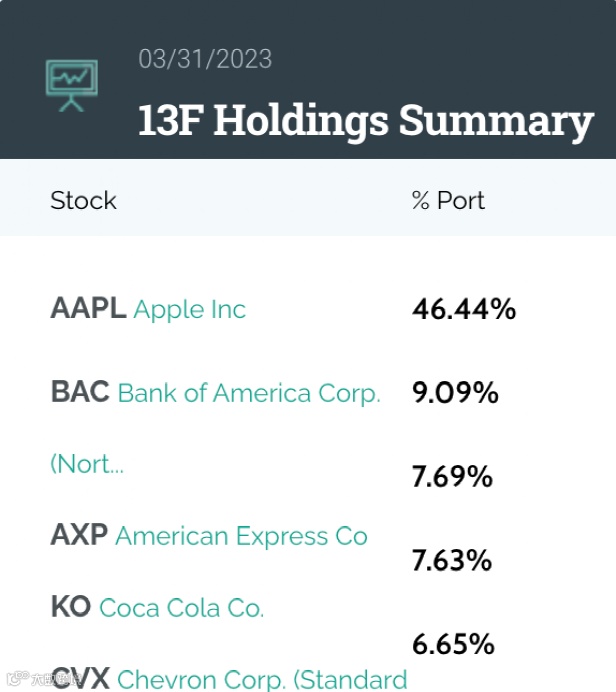
Task: Click the KO ticker symbol
Action: click(70, 607)
